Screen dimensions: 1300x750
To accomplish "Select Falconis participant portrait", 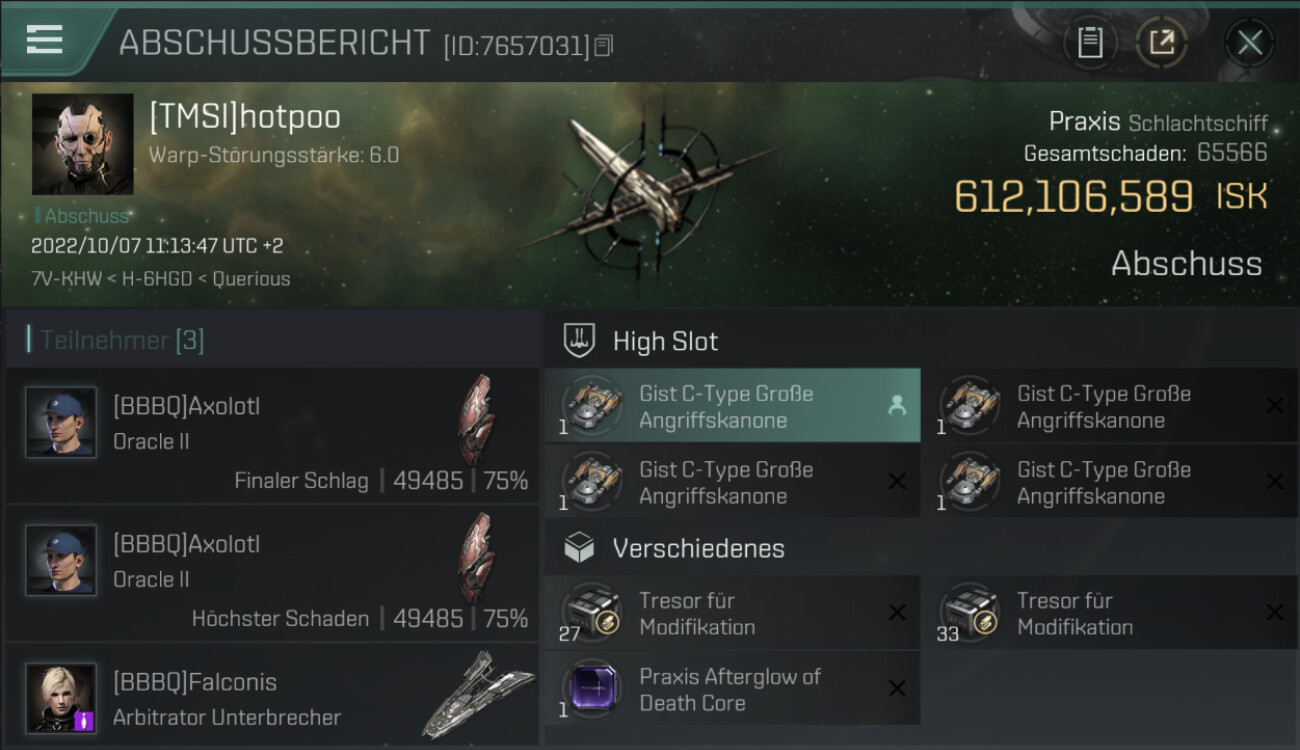I will [x=61, y=697].
